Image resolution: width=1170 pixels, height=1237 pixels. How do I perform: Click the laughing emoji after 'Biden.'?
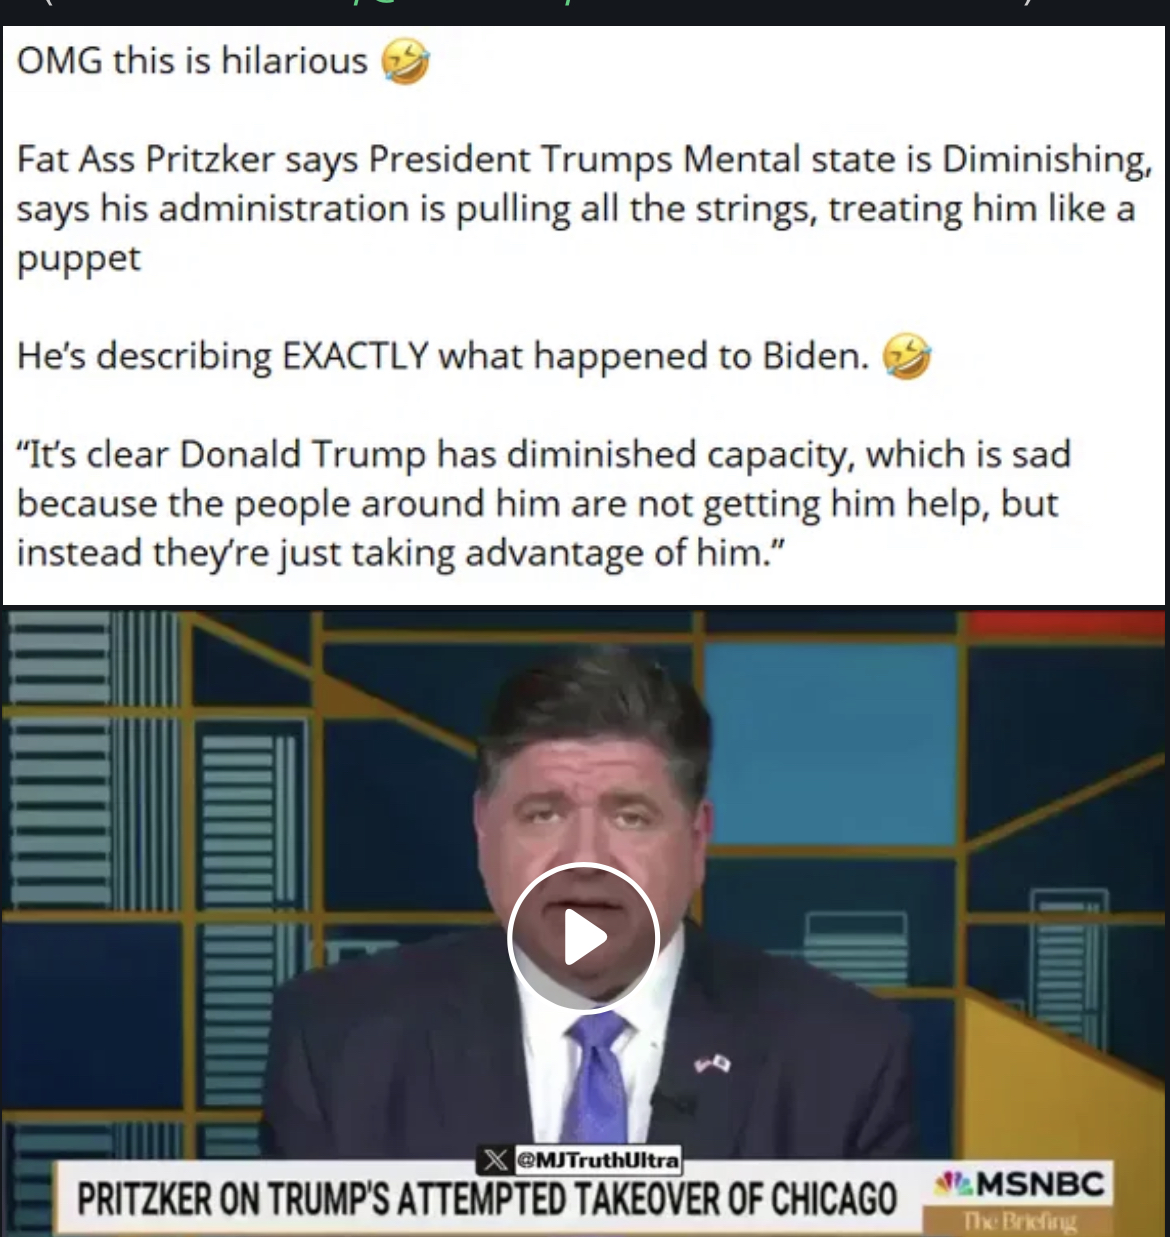click(907, 357)
